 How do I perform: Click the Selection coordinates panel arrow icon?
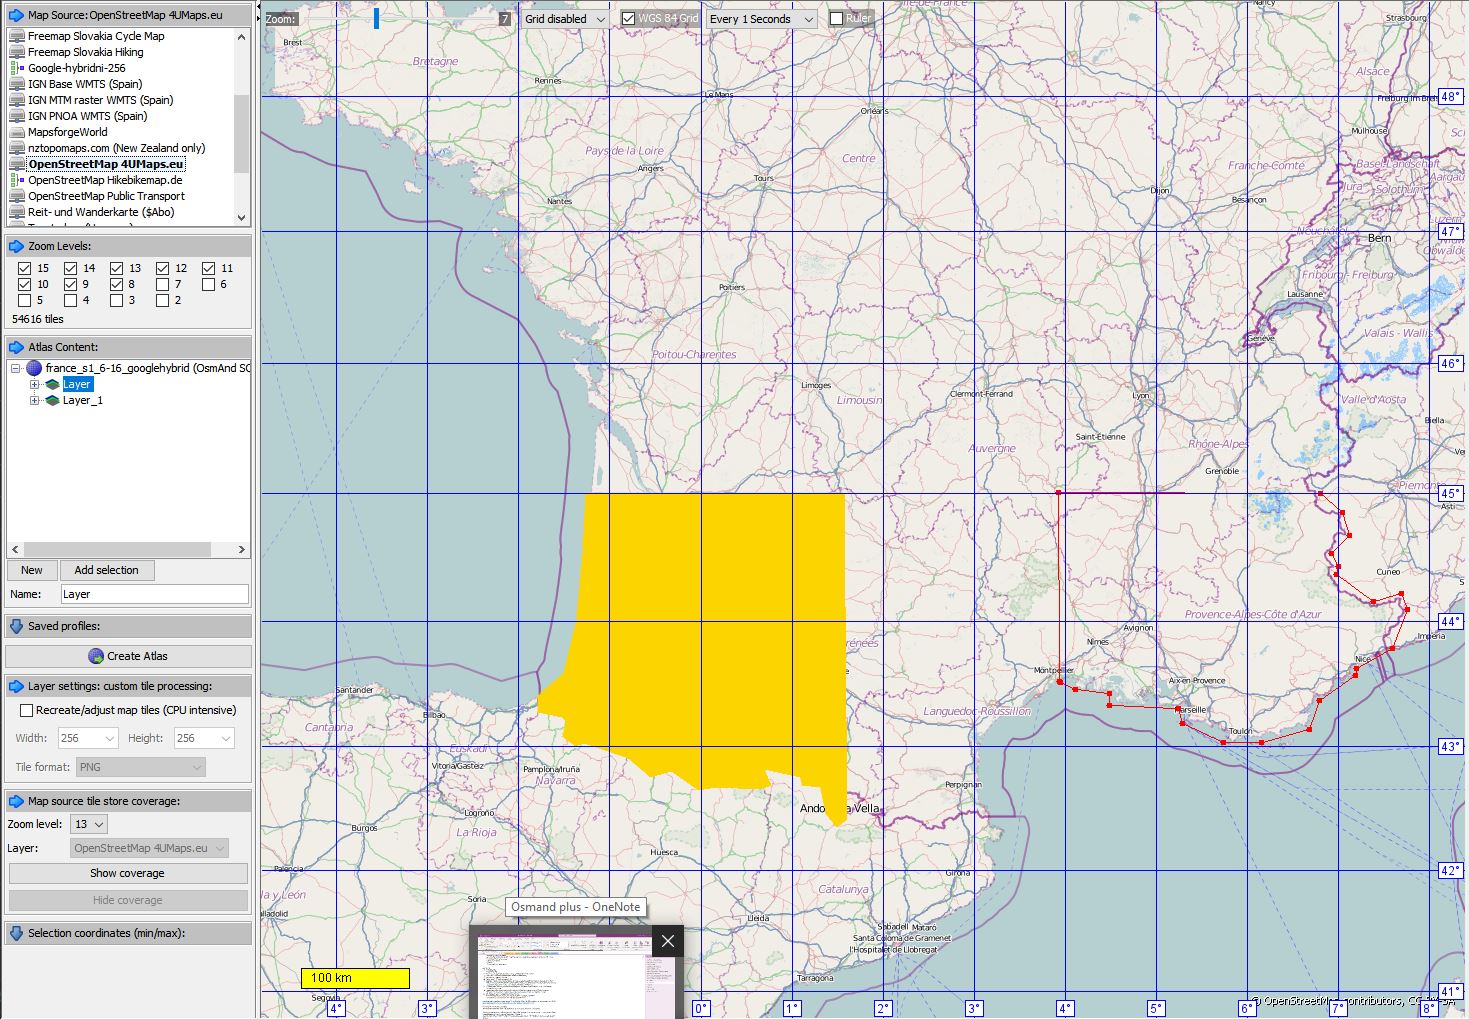point(16,933)
